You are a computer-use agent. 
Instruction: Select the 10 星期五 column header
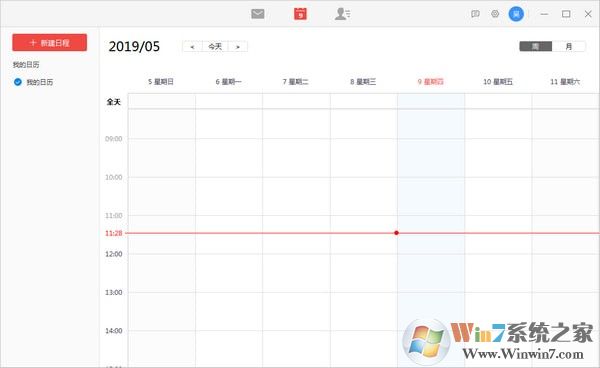[498, 82]
